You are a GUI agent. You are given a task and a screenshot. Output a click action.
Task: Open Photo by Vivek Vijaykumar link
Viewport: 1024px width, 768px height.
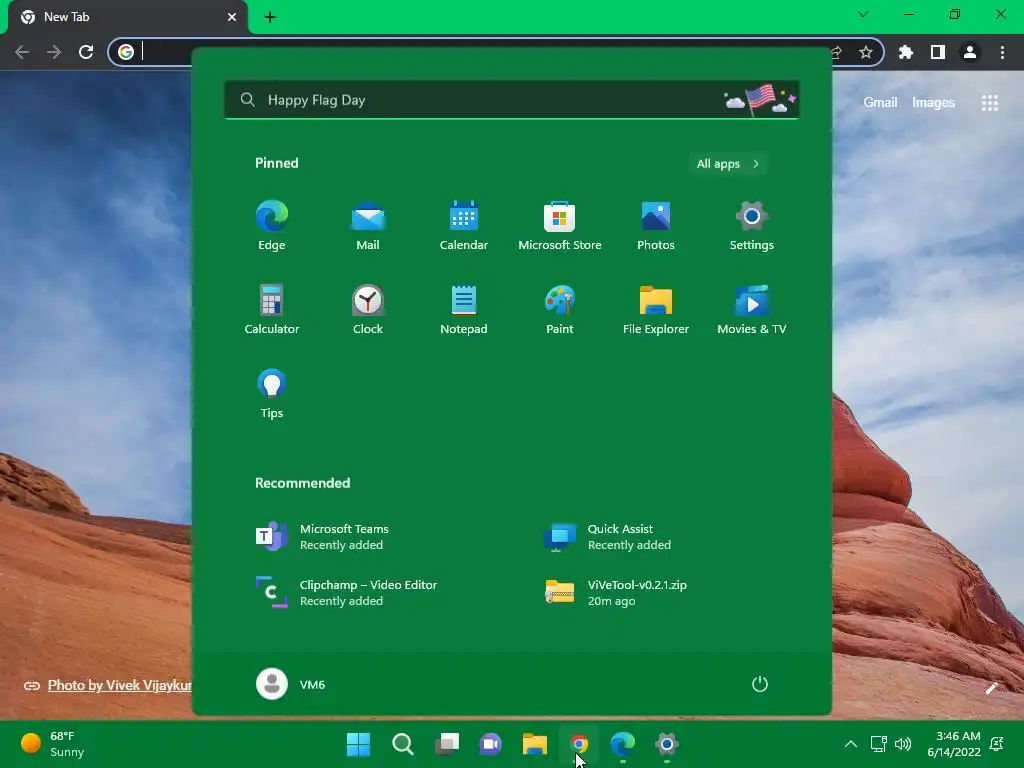(x=120, y=685)
